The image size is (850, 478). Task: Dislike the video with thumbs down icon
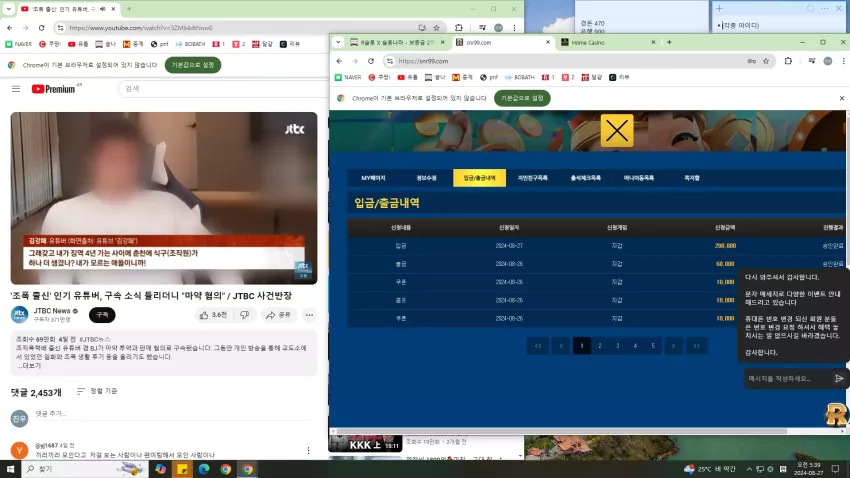tap(244, 315)
